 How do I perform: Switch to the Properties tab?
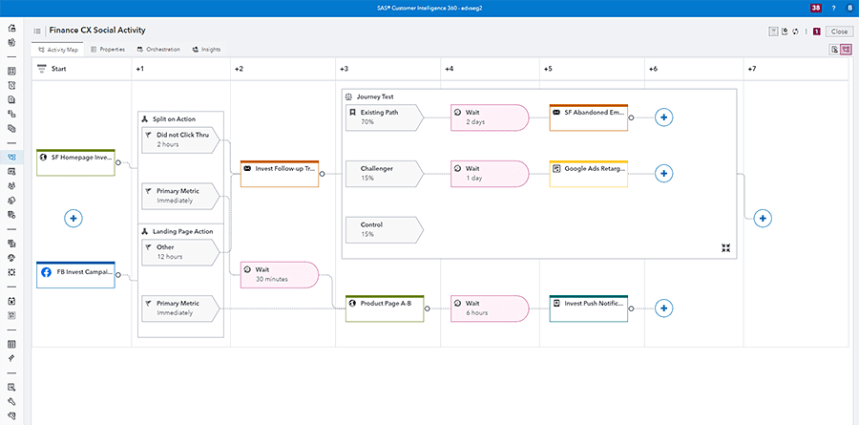(108, 49)
